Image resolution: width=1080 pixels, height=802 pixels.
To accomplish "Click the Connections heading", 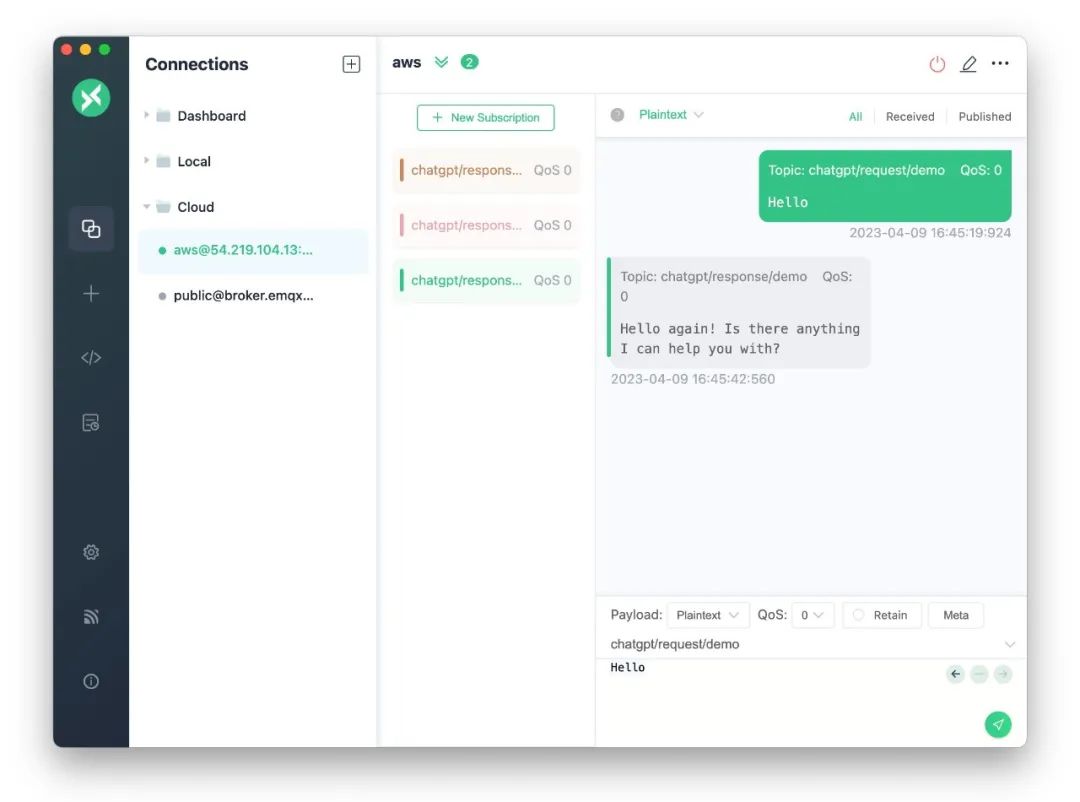I will pos(196,64).
